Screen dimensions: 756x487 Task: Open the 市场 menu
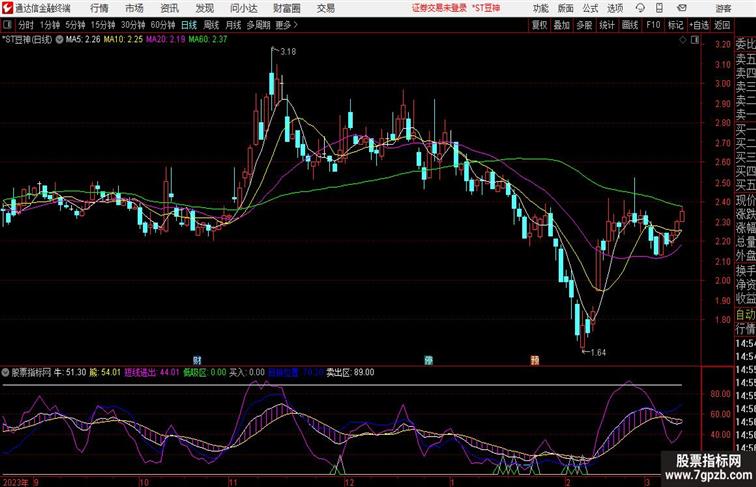point(134,8)
